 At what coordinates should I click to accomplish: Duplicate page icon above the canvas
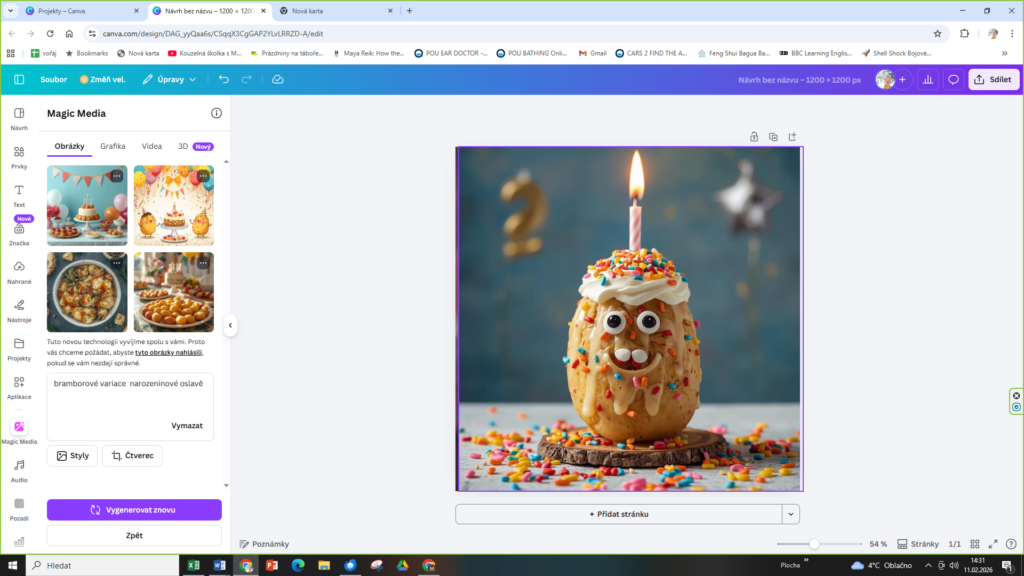pos(773,136)
